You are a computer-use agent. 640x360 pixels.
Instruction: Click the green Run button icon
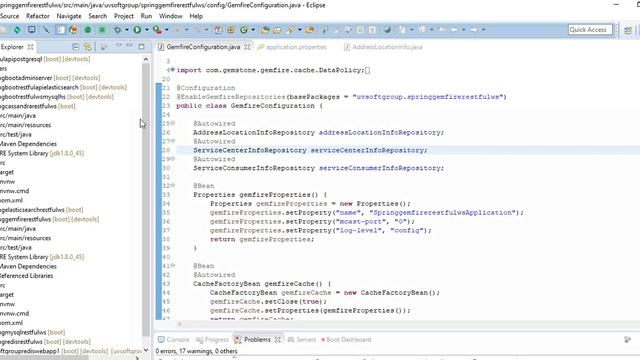(137, 30)
